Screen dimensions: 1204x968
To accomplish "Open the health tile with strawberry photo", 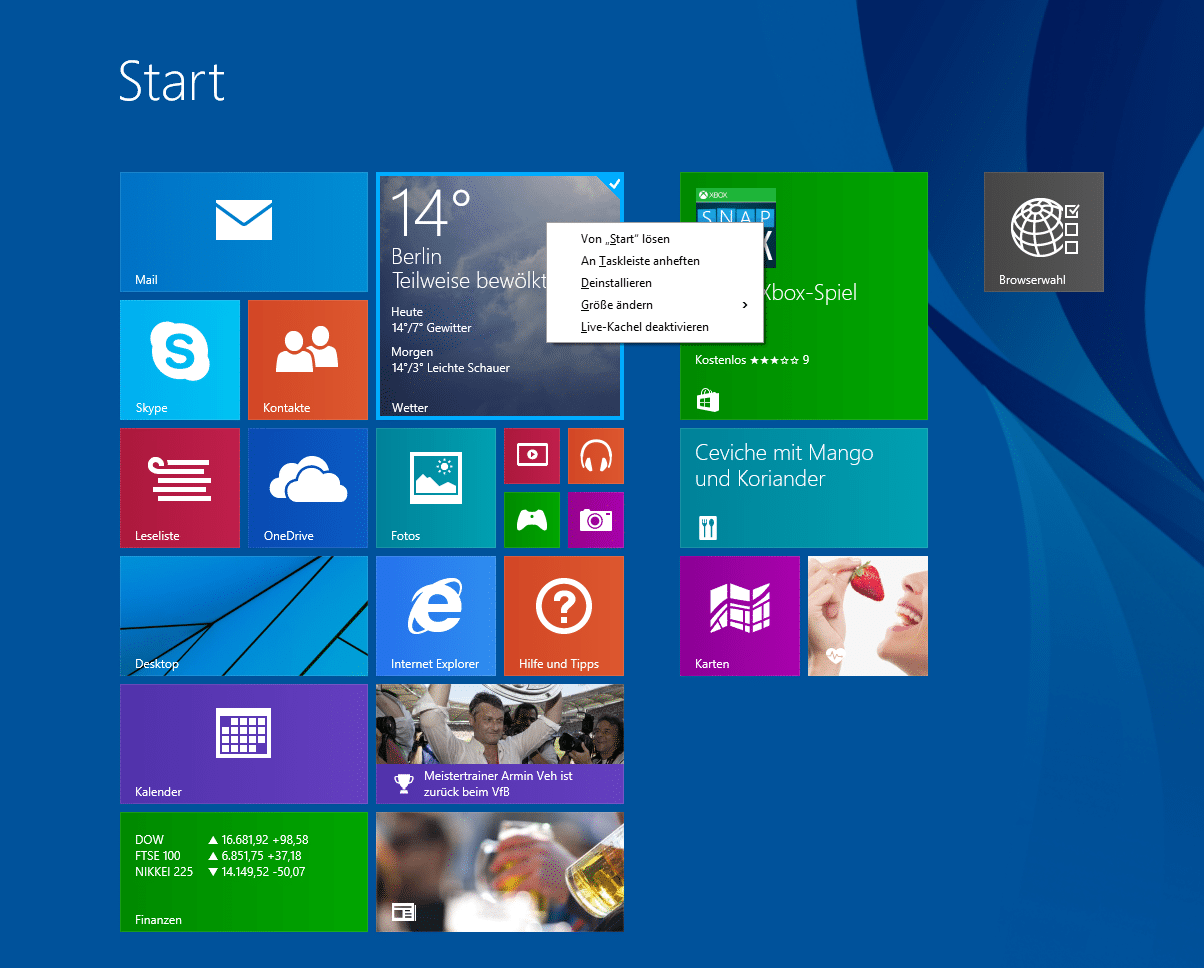I will pyautogui.click(x=868, y=616).
